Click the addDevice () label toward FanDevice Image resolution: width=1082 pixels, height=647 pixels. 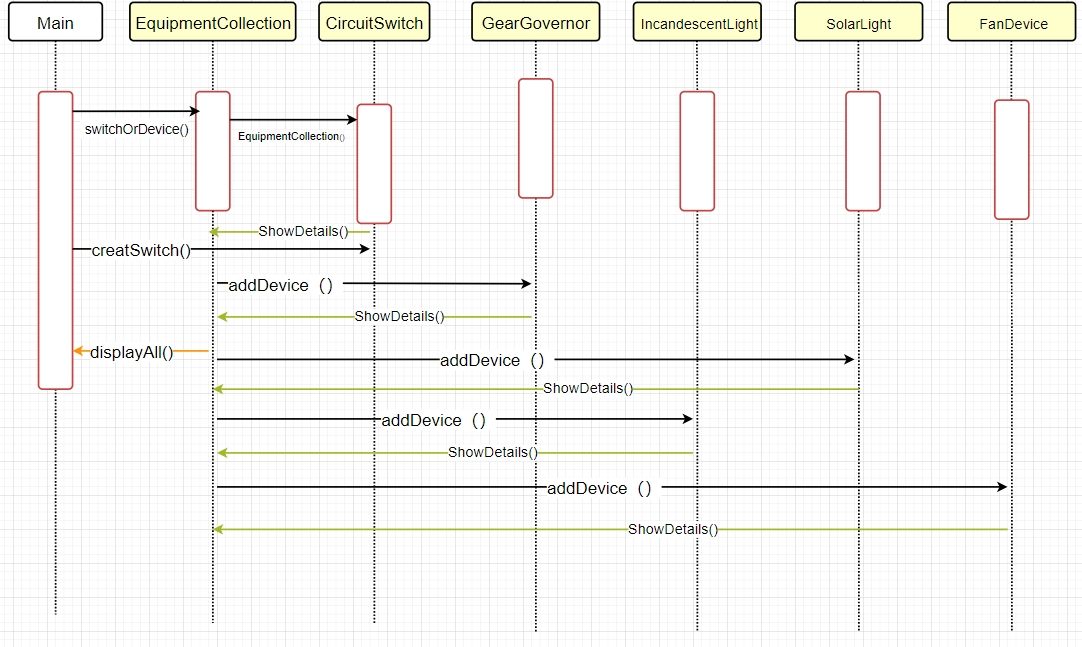click(x=600, y=488)
